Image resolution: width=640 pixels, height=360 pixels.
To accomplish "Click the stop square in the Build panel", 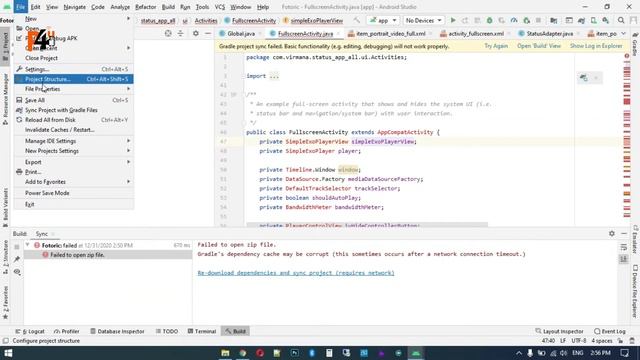I will (x=17, y=247).
